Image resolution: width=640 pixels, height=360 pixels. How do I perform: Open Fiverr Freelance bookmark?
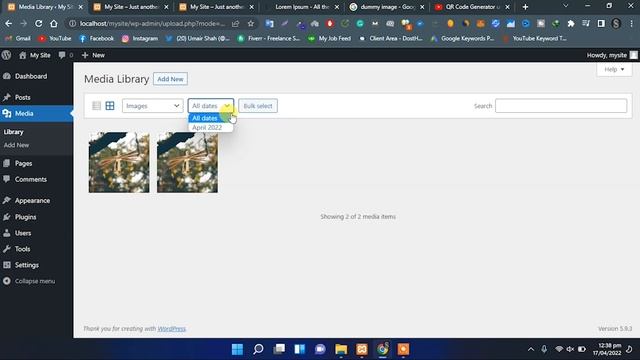[x=269, y=38]
